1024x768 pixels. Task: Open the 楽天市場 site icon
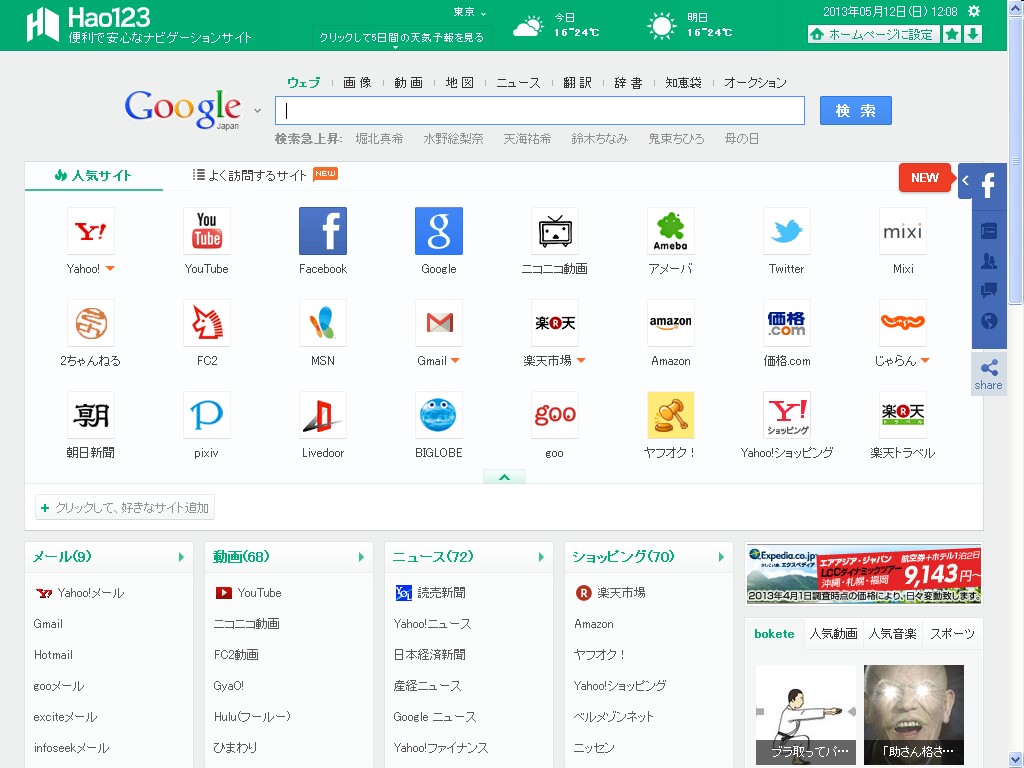[554, 323]
